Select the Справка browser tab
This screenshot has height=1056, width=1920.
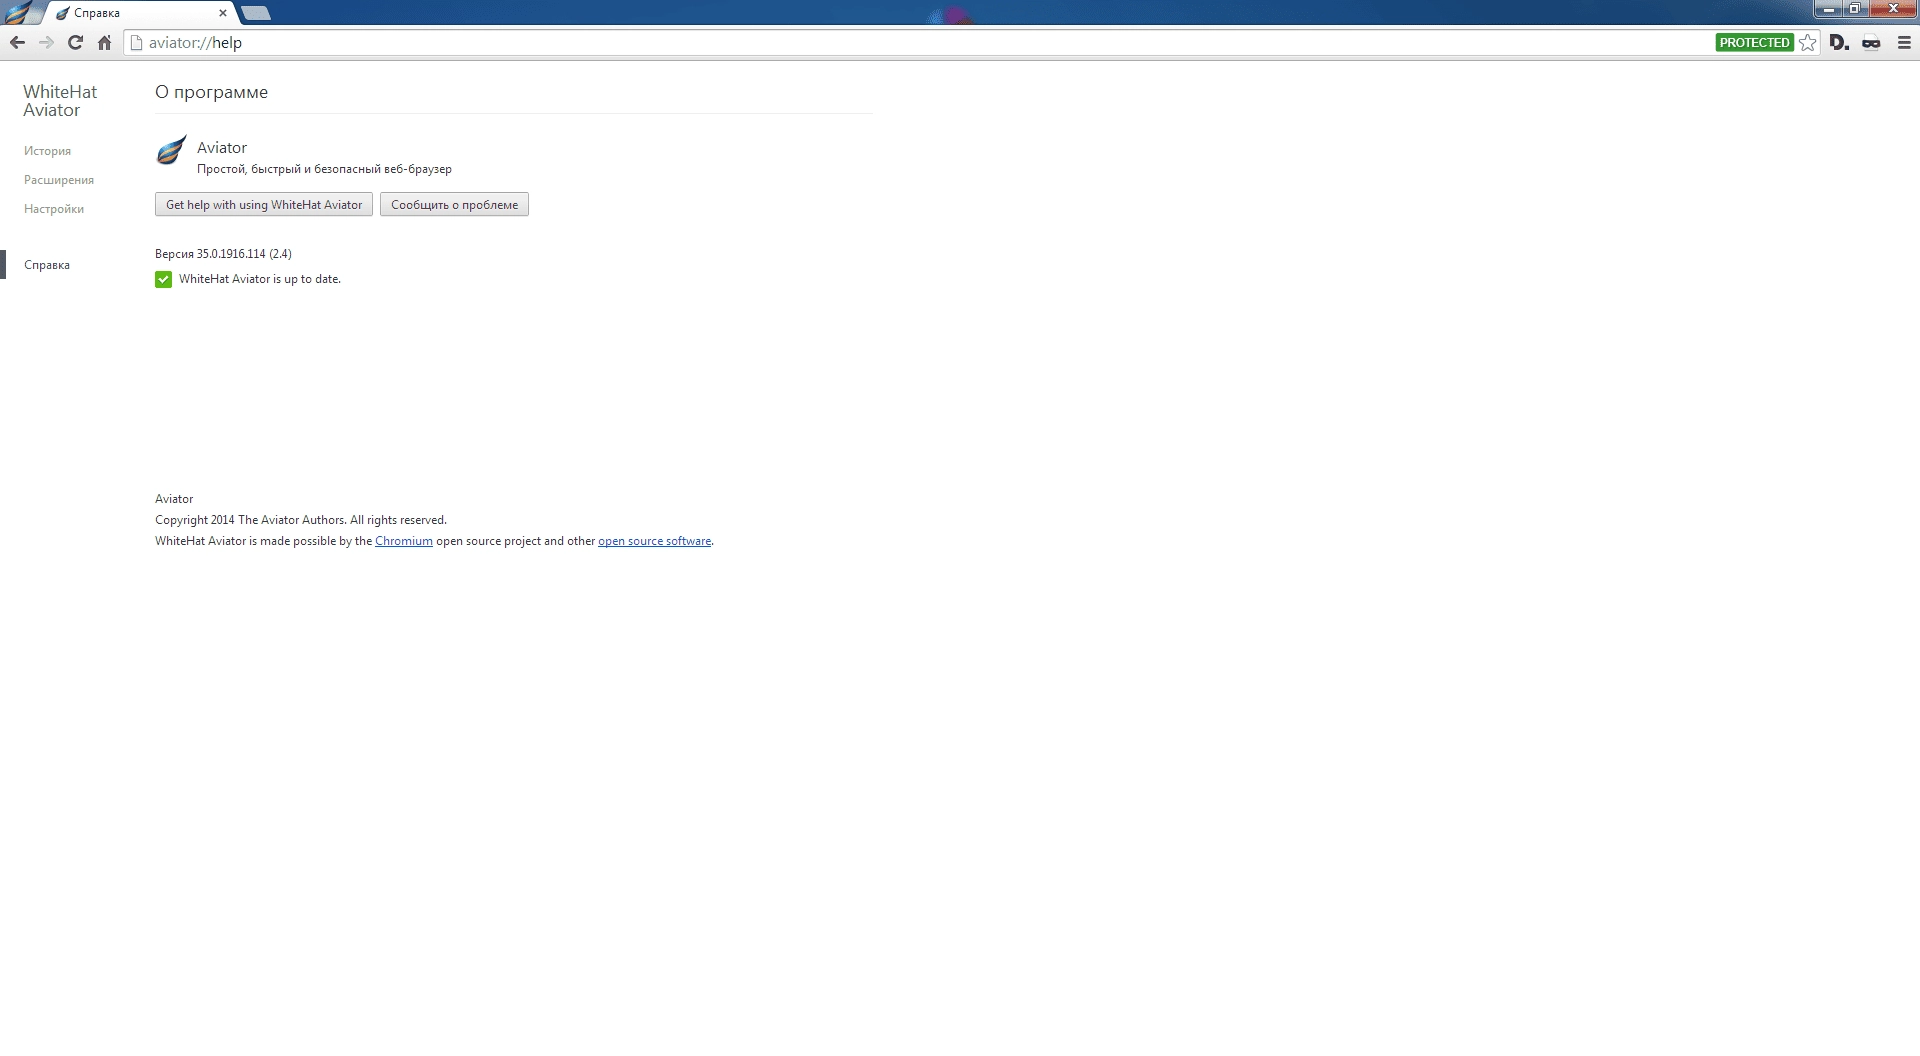pos(140,13)
